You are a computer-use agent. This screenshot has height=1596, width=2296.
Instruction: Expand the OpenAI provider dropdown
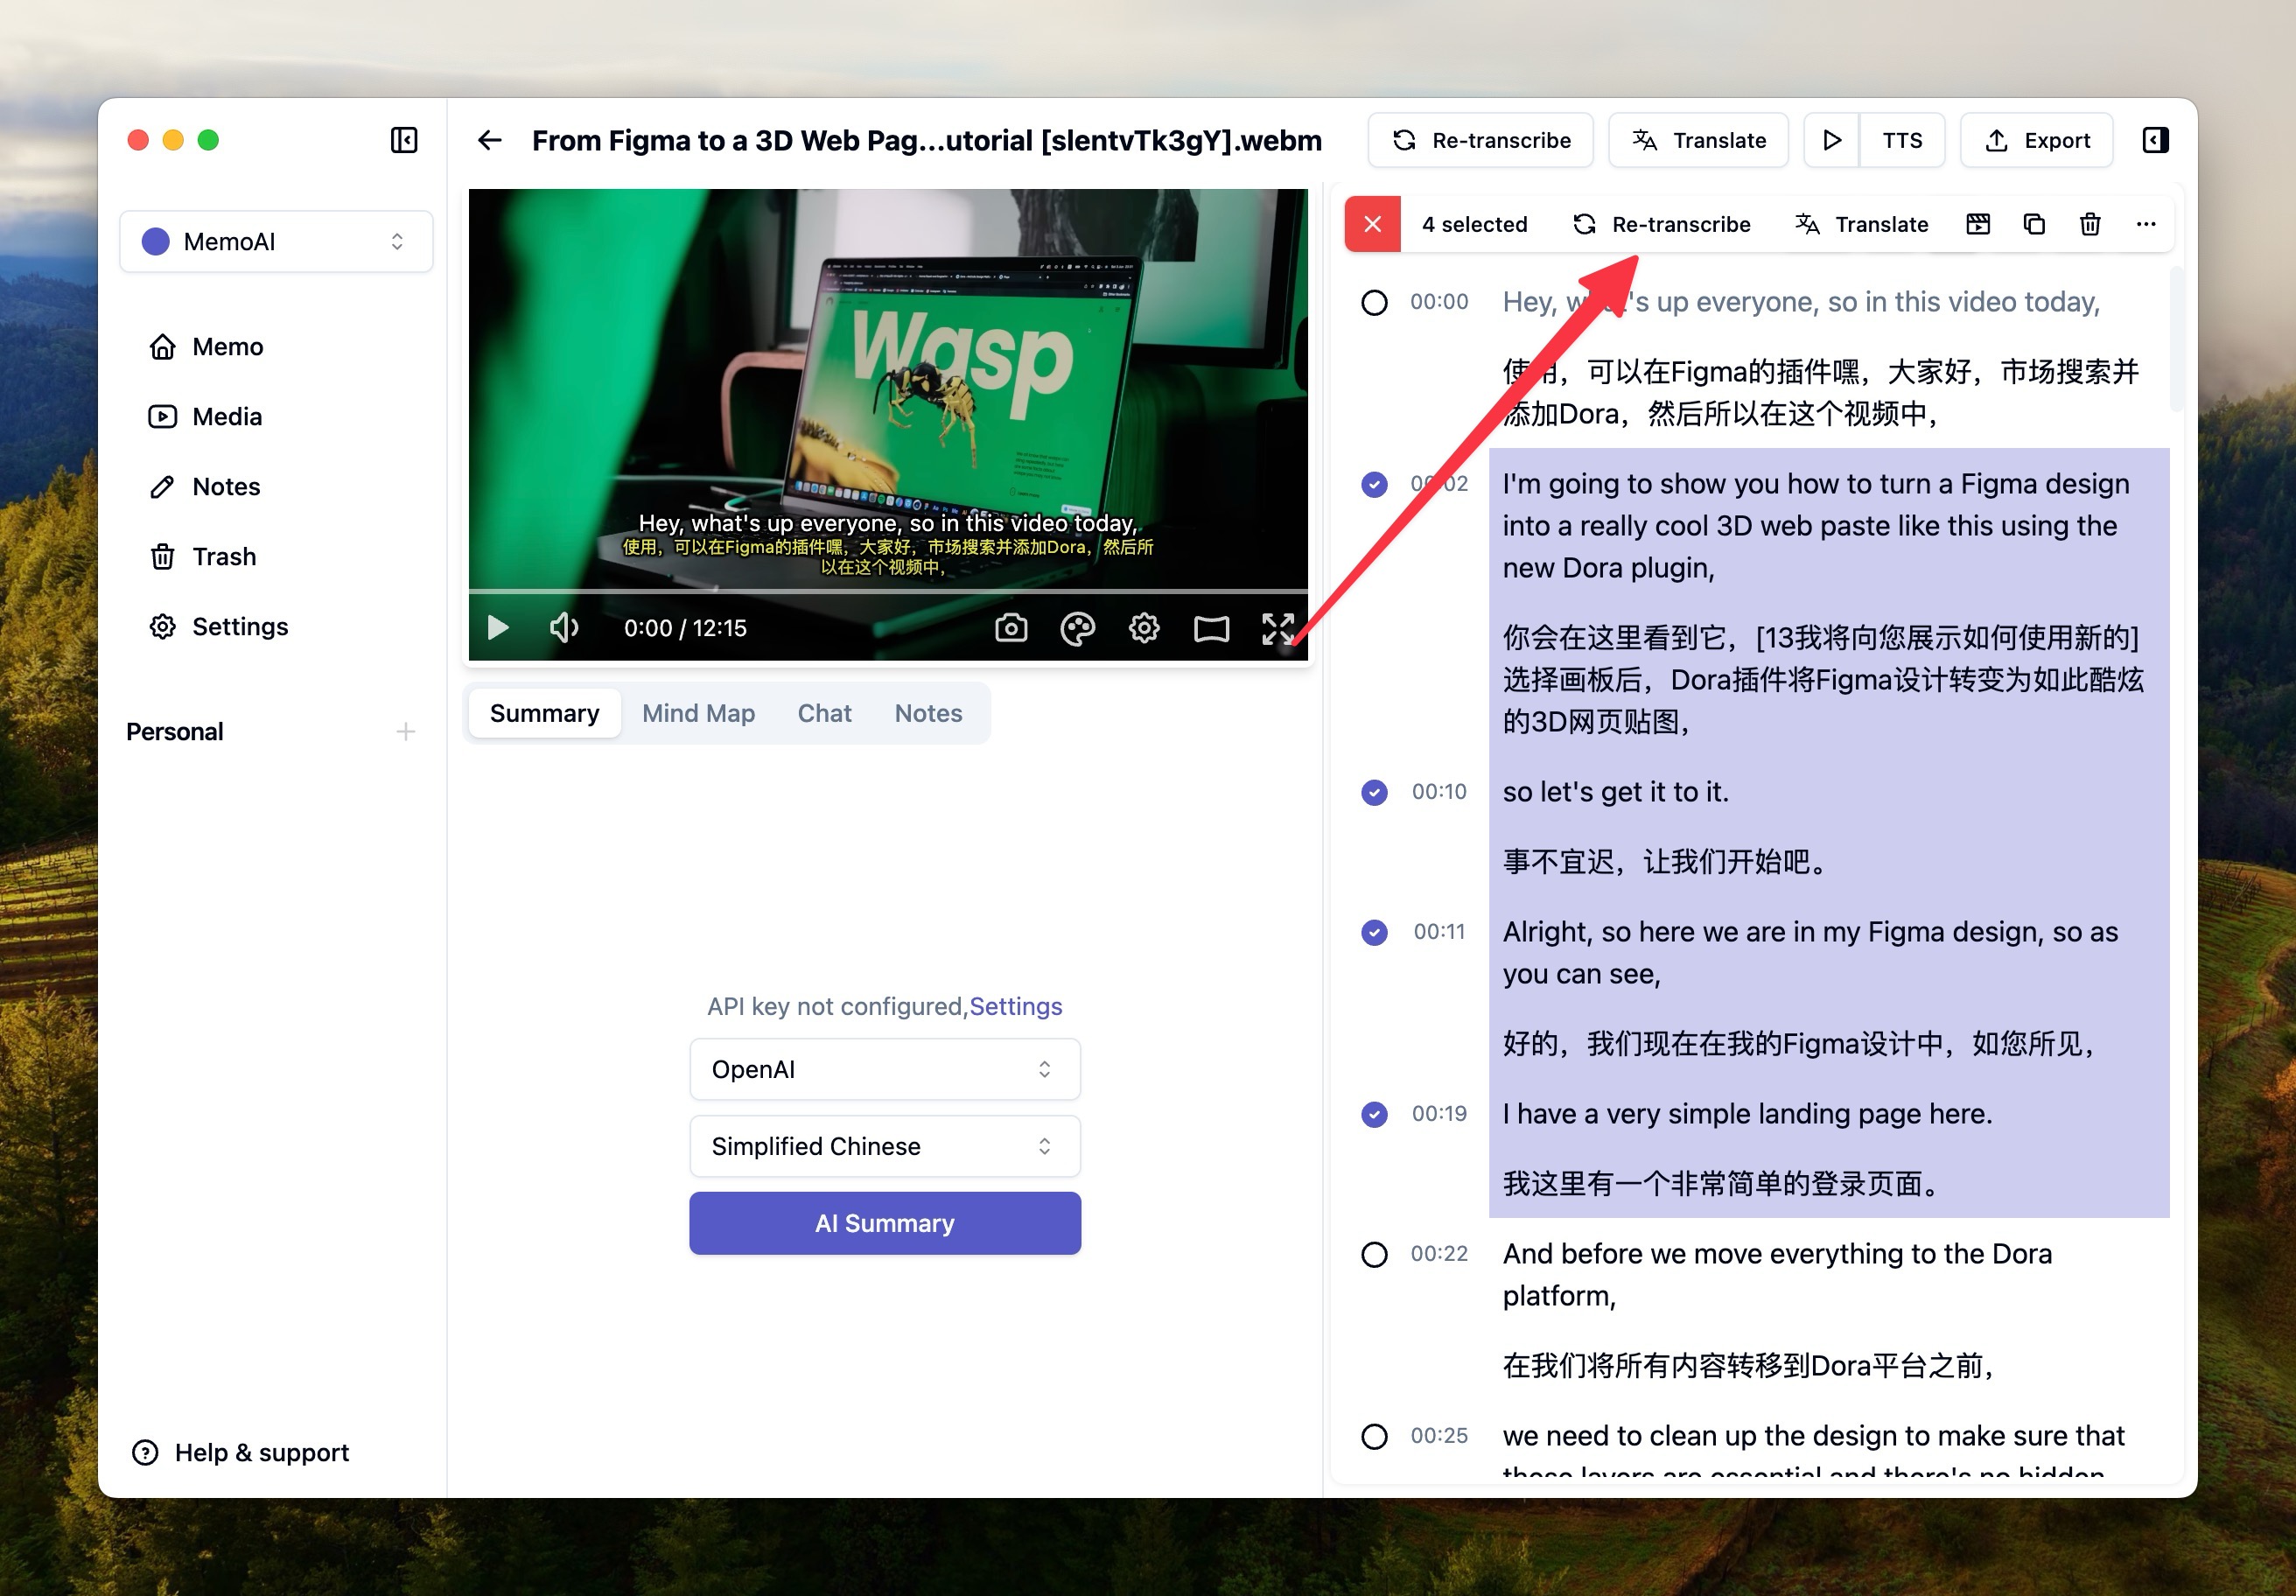coord(883,1066)
